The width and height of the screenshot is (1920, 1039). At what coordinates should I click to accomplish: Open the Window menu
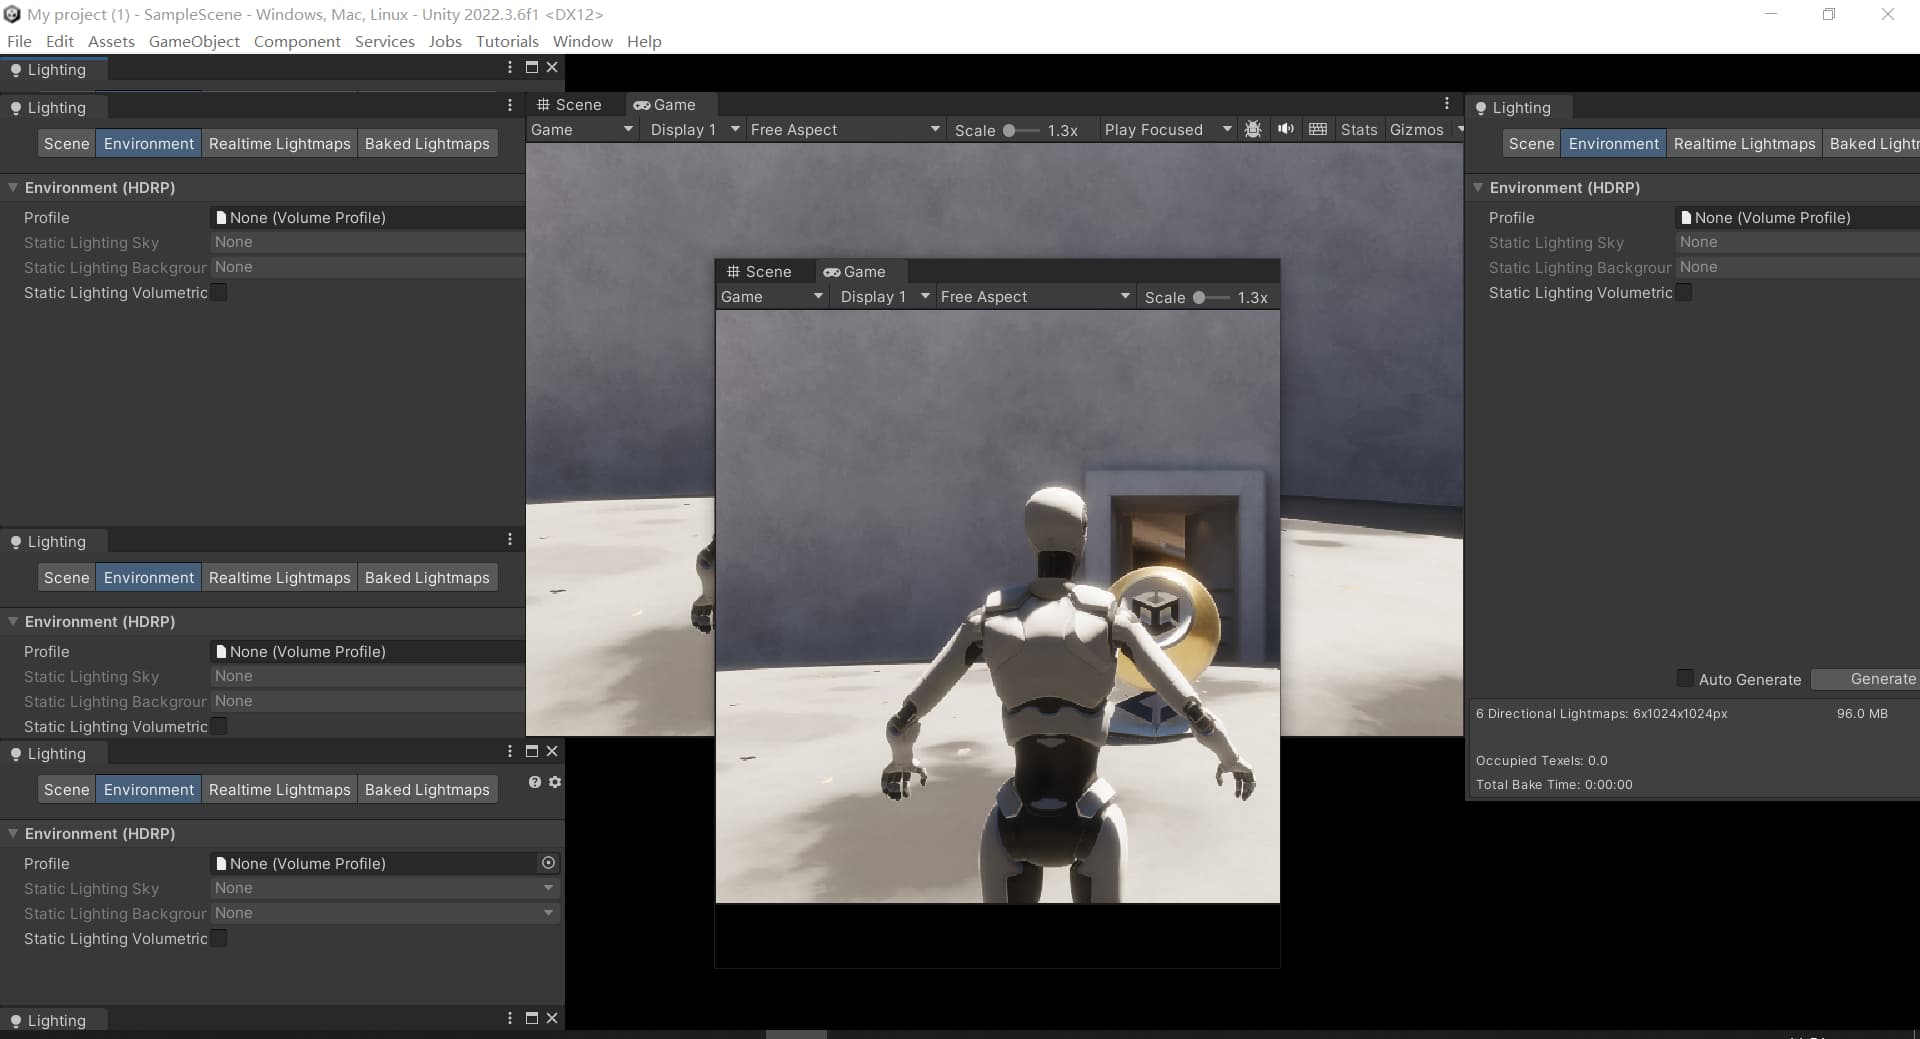point(582,41)
